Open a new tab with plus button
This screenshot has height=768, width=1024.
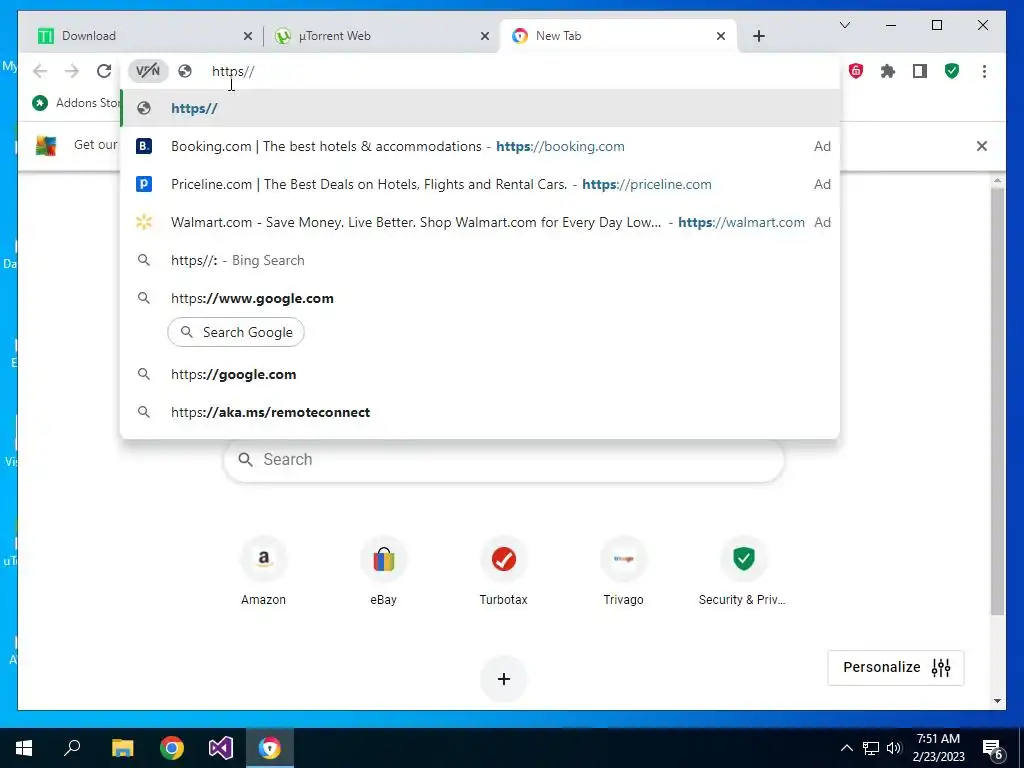tap(758, 36)
